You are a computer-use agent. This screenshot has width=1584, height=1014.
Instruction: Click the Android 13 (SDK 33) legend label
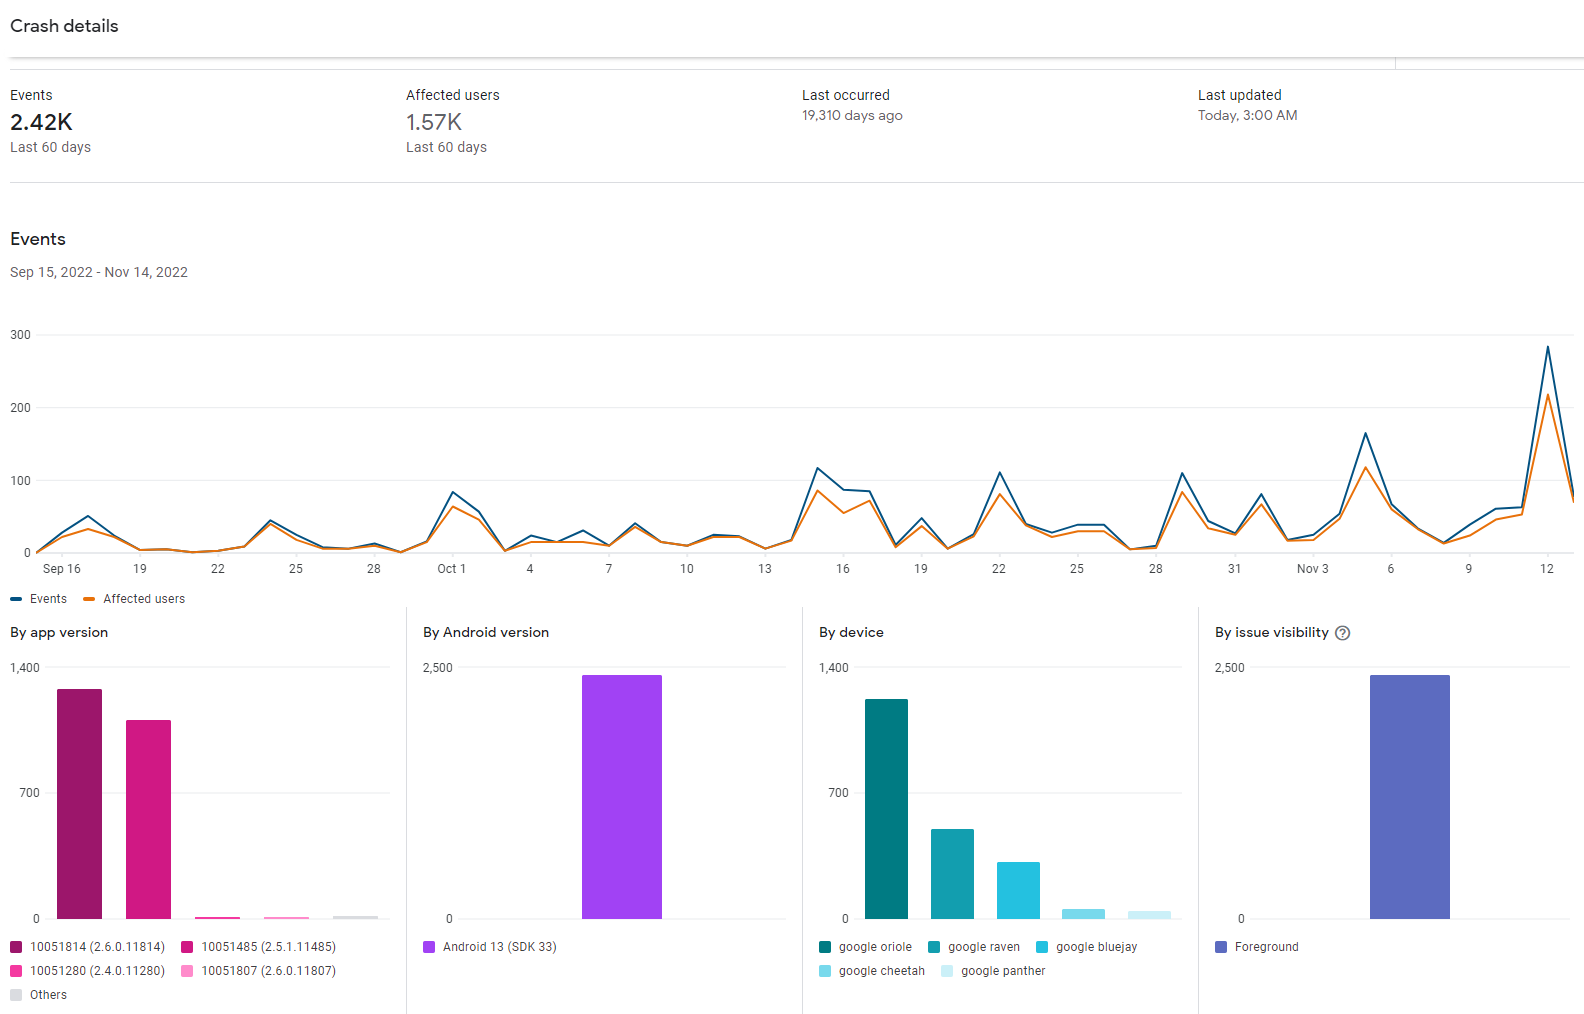coord(499,947)
